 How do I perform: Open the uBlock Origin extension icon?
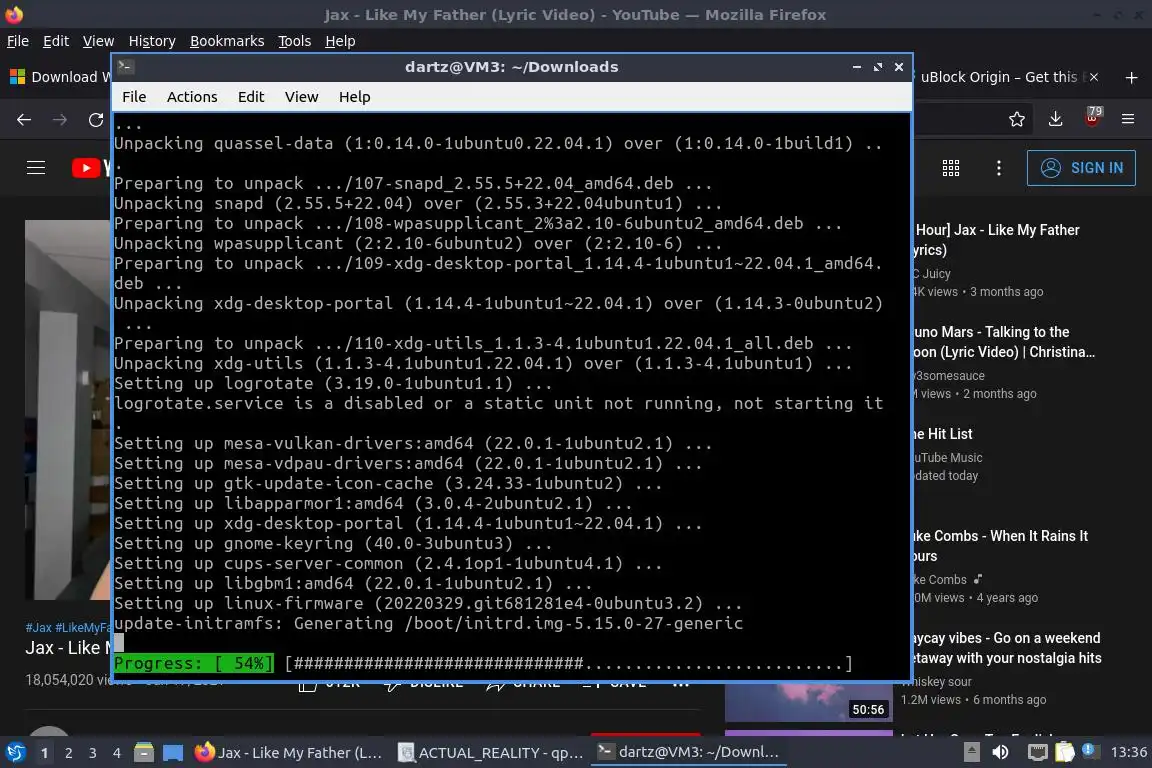pos(1093,118)
